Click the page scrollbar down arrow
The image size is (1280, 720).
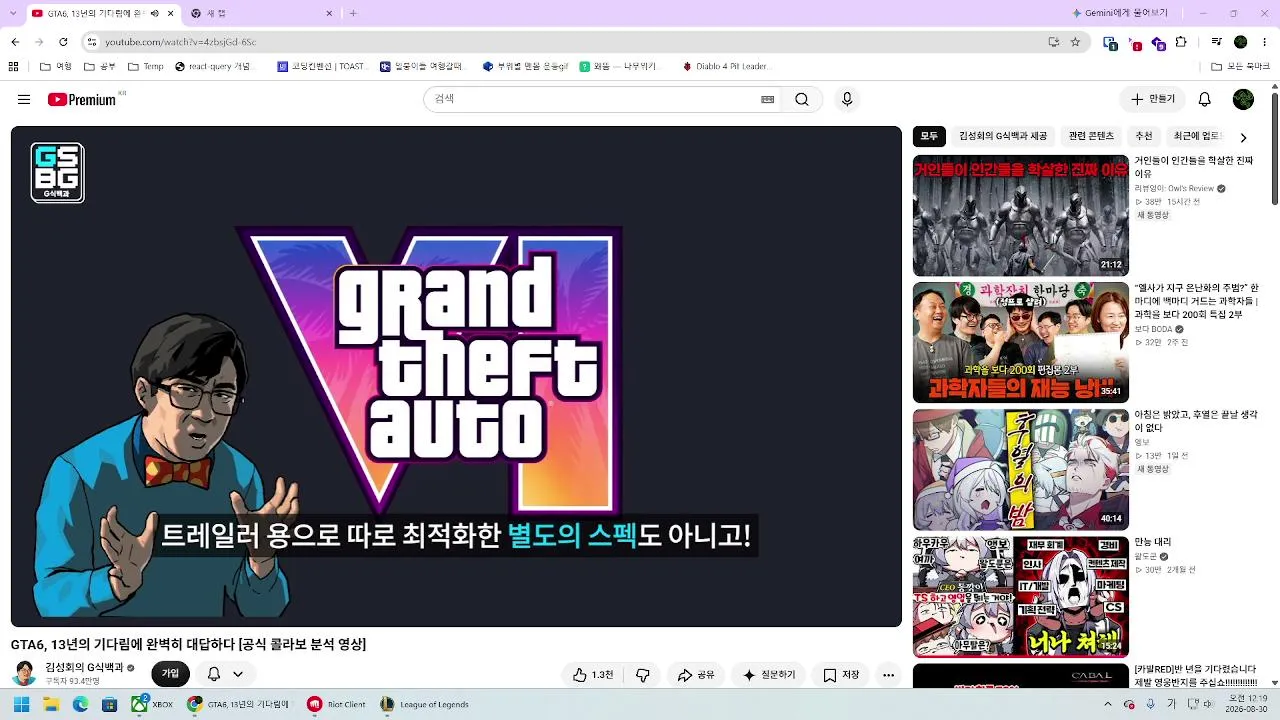[x=1274, y=684]
